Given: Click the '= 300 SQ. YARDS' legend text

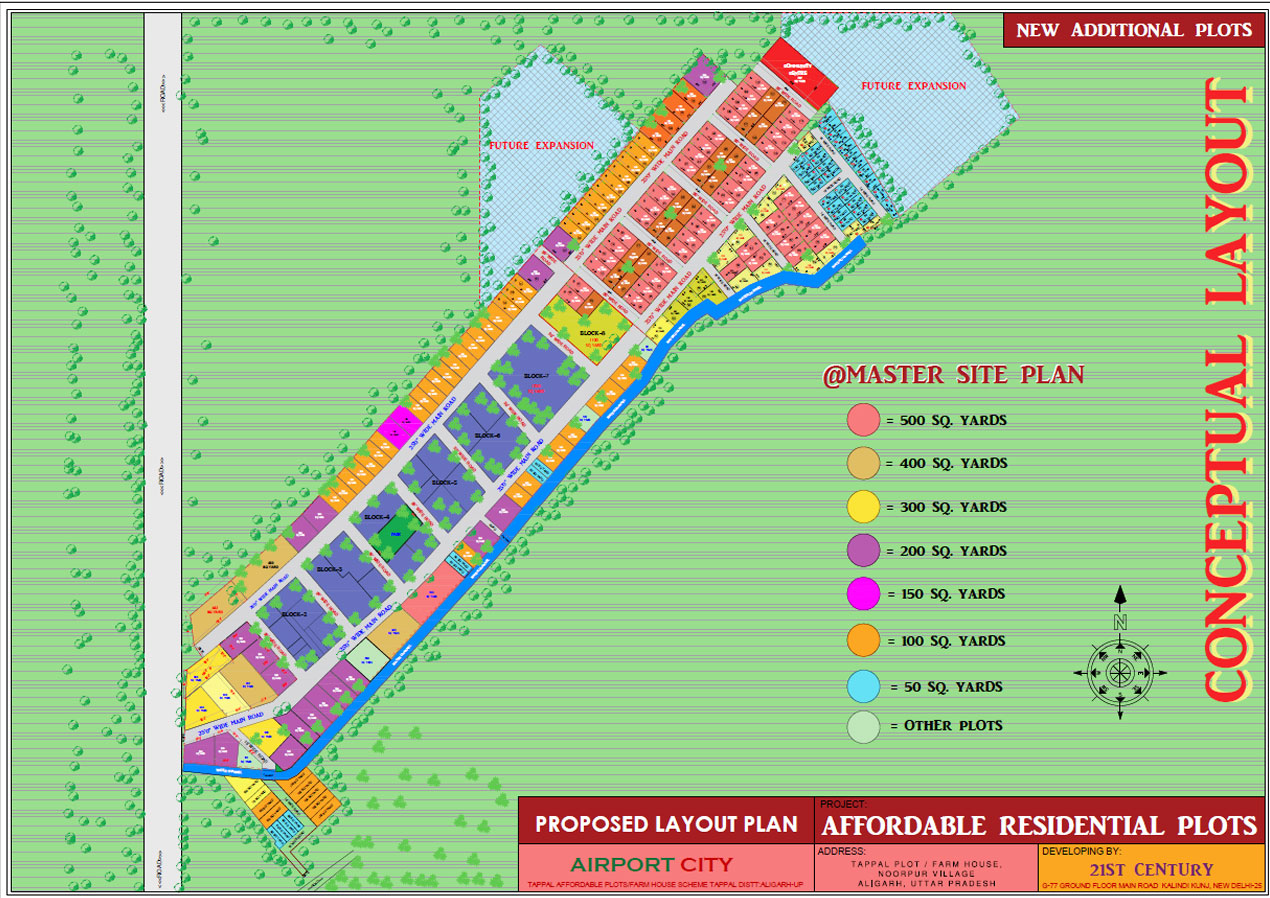Looking at the screenshot, I should click(x=946, y=507).
